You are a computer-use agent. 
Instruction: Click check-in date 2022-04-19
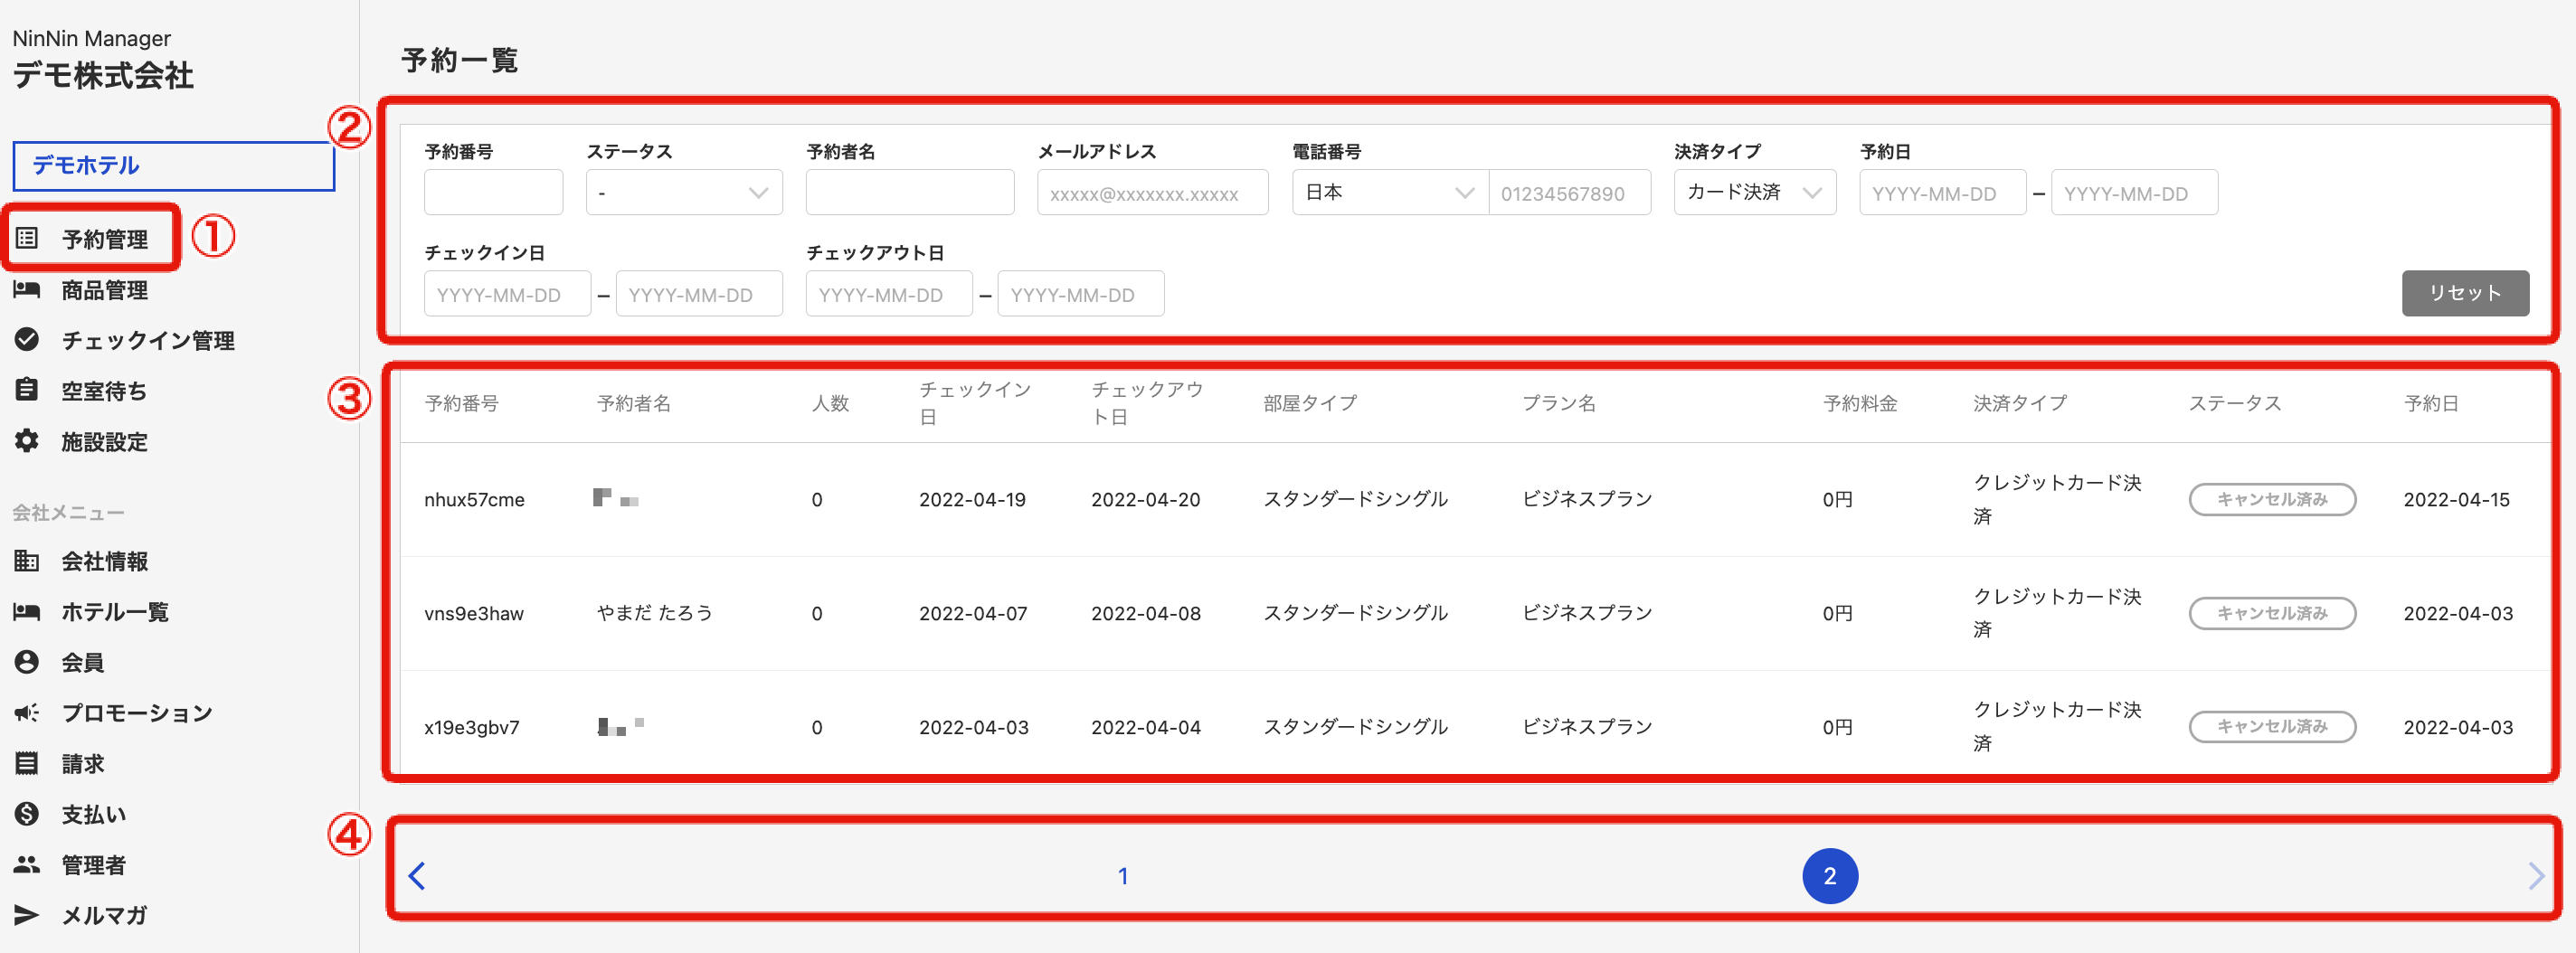tap(972, 499)
